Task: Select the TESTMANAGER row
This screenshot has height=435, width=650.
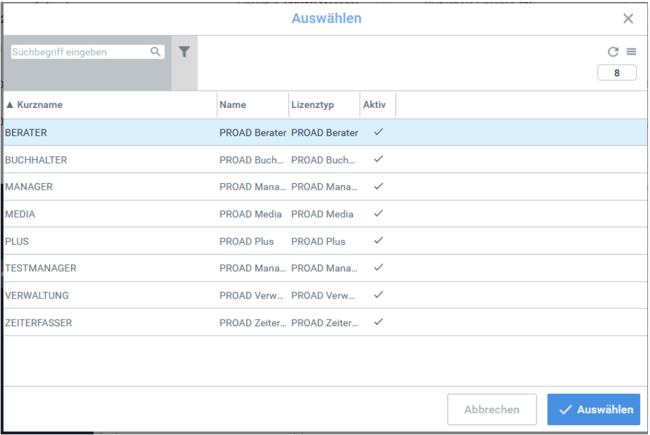Action: tap(41, 268)
